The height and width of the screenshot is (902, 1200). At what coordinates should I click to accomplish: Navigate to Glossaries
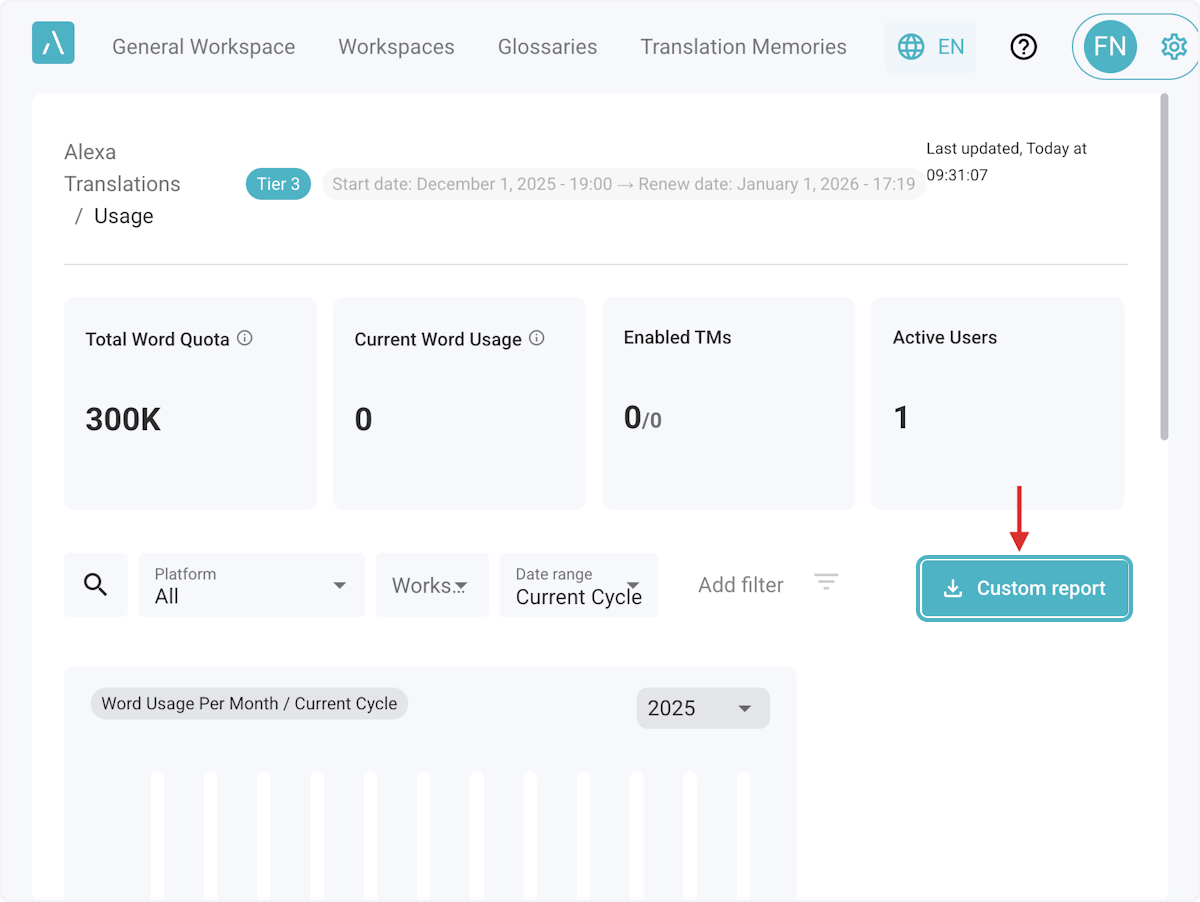coord(547,47)
